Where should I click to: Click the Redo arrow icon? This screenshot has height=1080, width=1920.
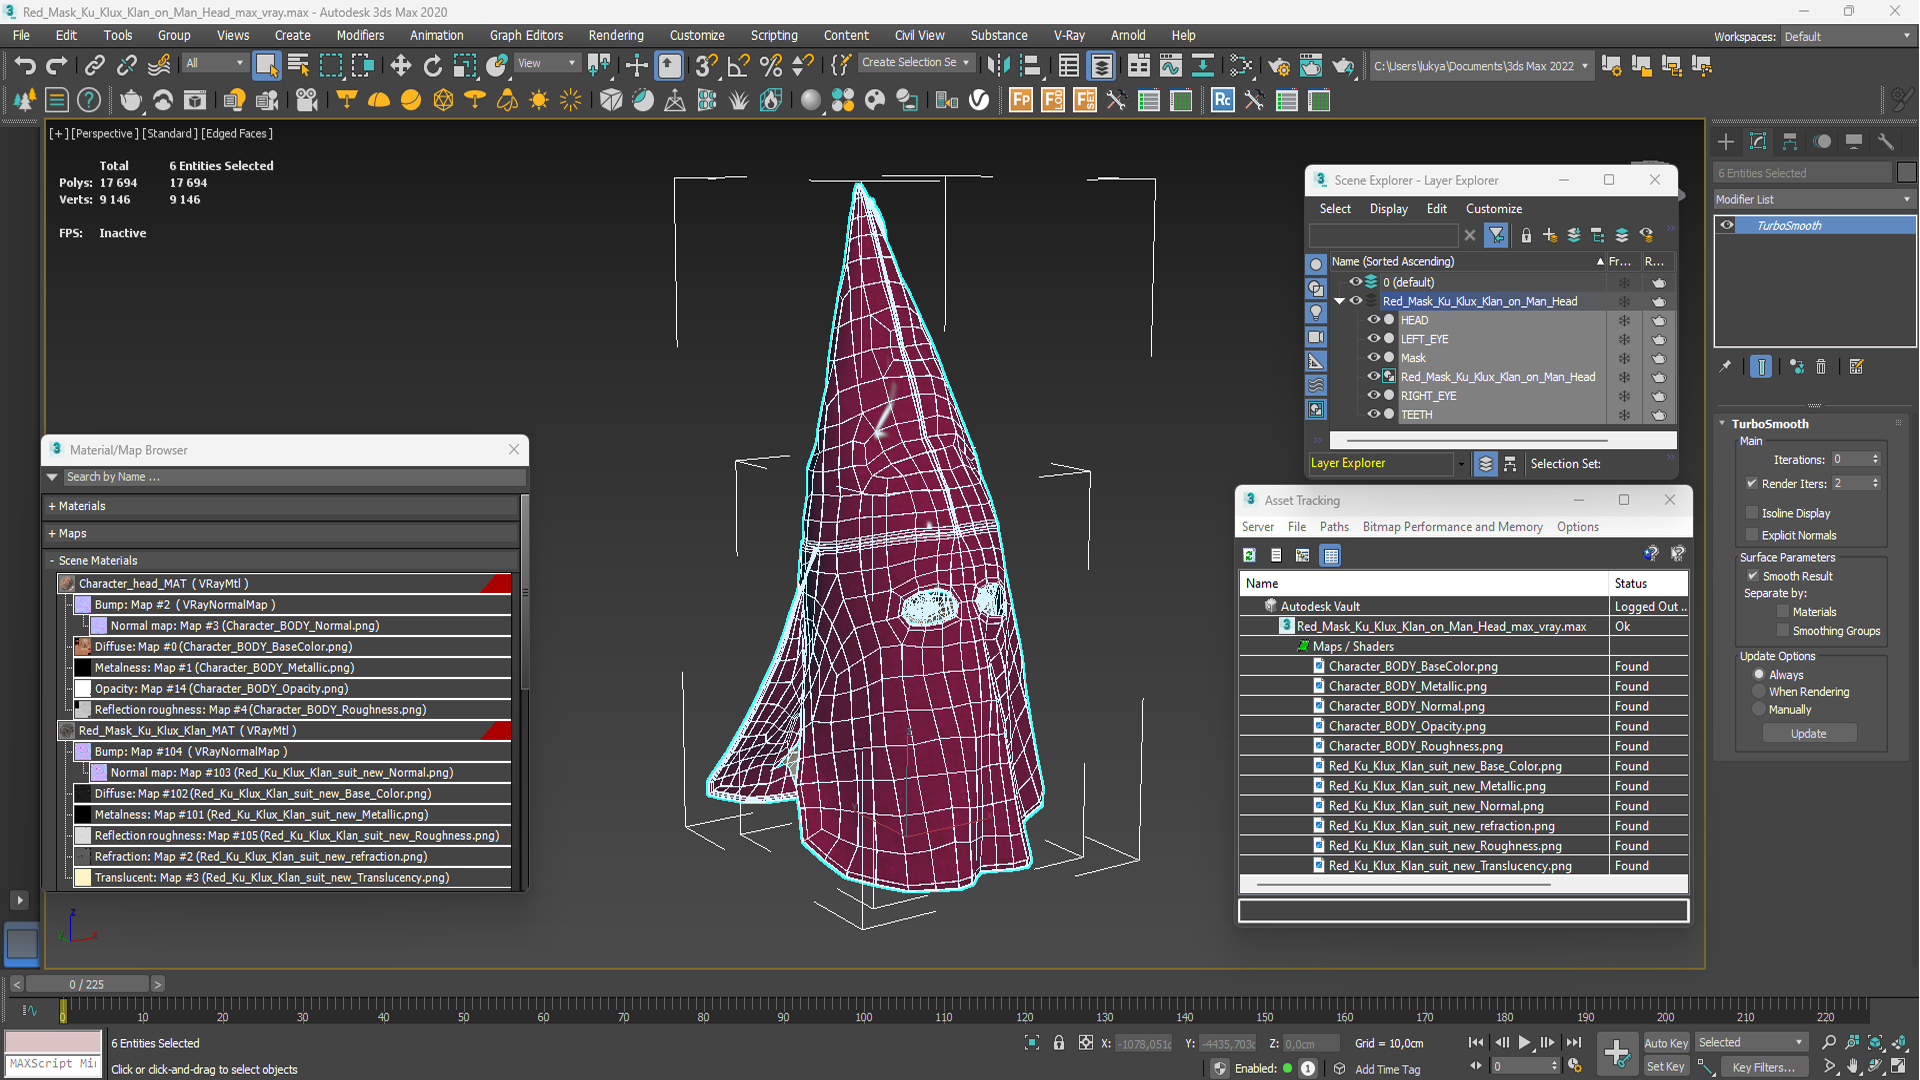[57, 66]
